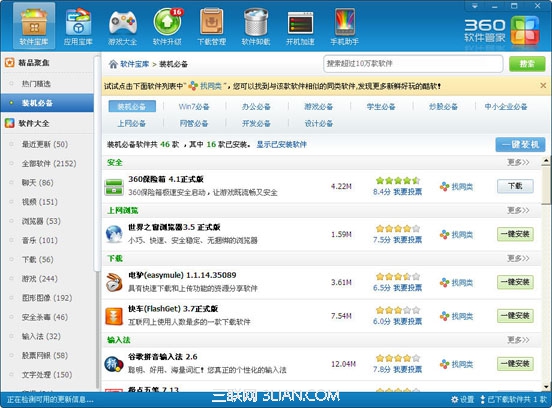Click the green 搜索 button
This screenshot has width=552, height=408.
point(527,64)
